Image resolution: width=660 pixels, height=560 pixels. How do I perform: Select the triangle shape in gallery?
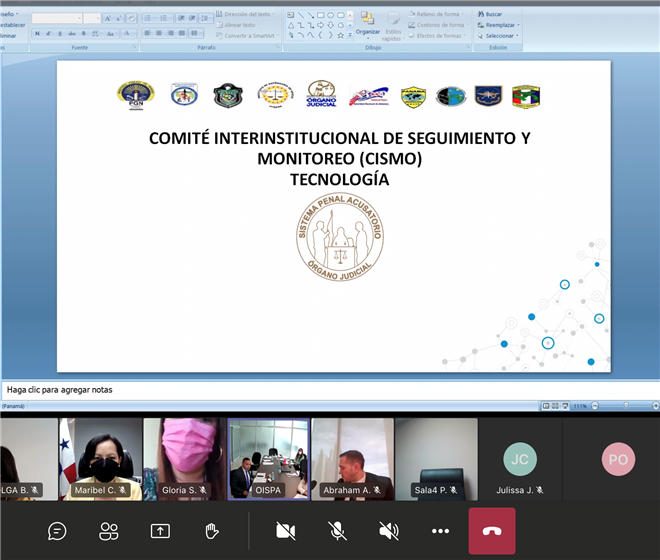[x=290, y=25]
